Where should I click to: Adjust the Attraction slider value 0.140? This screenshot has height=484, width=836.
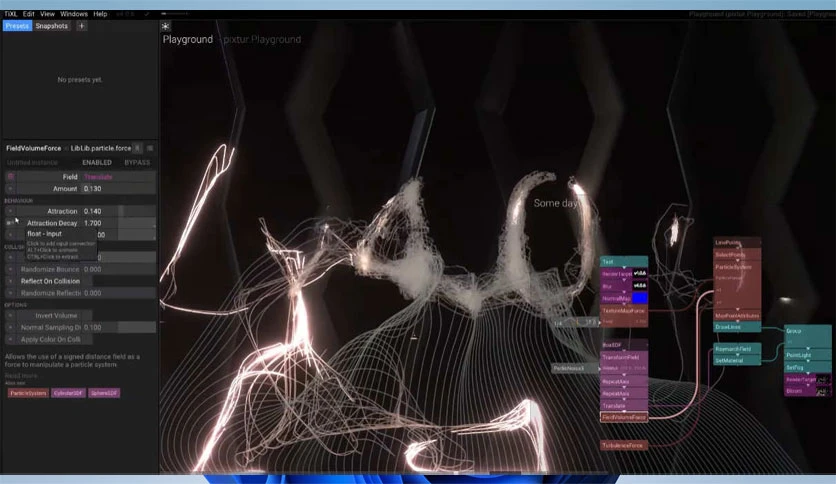pyautogui.click(x=118, y=211)
